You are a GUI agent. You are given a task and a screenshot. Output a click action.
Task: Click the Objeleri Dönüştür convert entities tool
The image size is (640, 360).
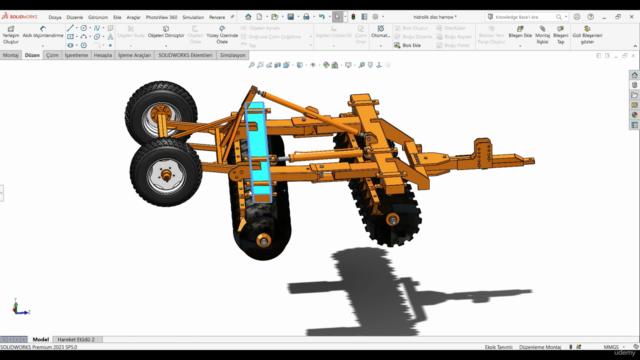pyautogui.click(x=166, y=32)
